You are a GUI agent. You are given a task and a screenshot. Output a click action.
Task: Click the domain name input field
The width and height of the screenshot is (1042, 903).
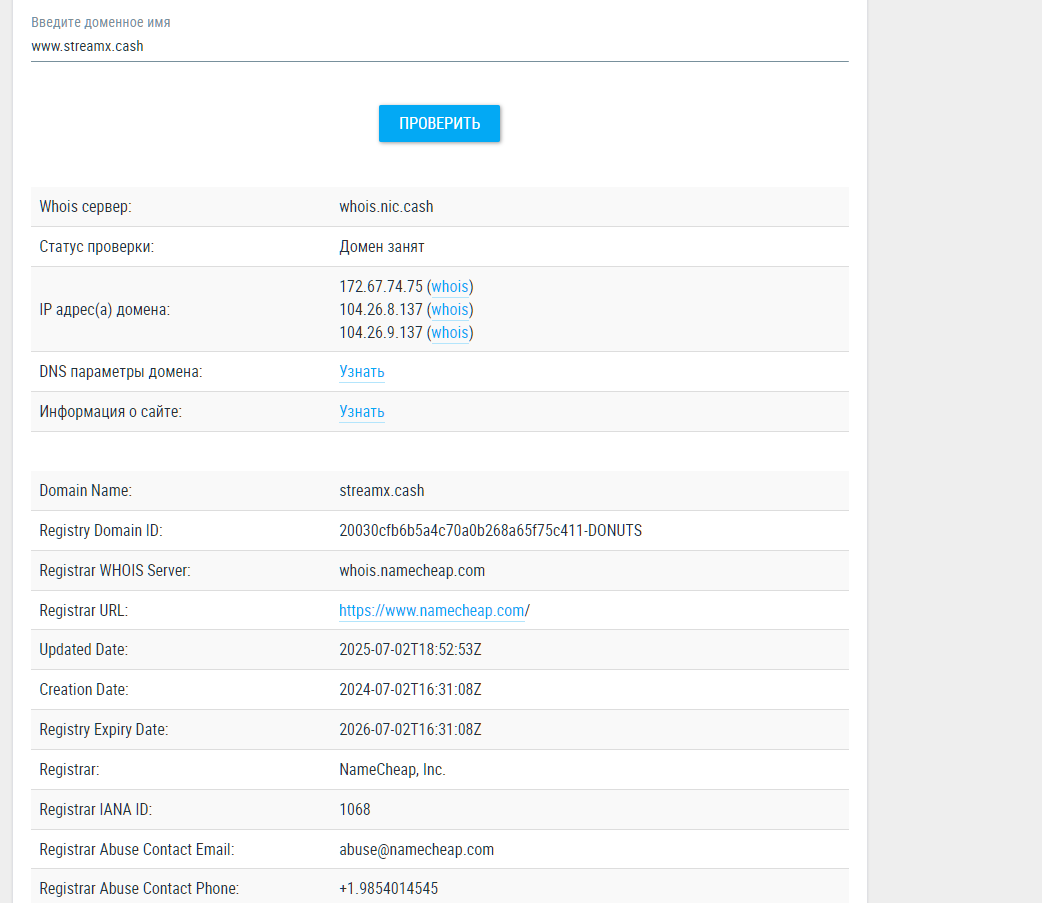tap(439, 46)
